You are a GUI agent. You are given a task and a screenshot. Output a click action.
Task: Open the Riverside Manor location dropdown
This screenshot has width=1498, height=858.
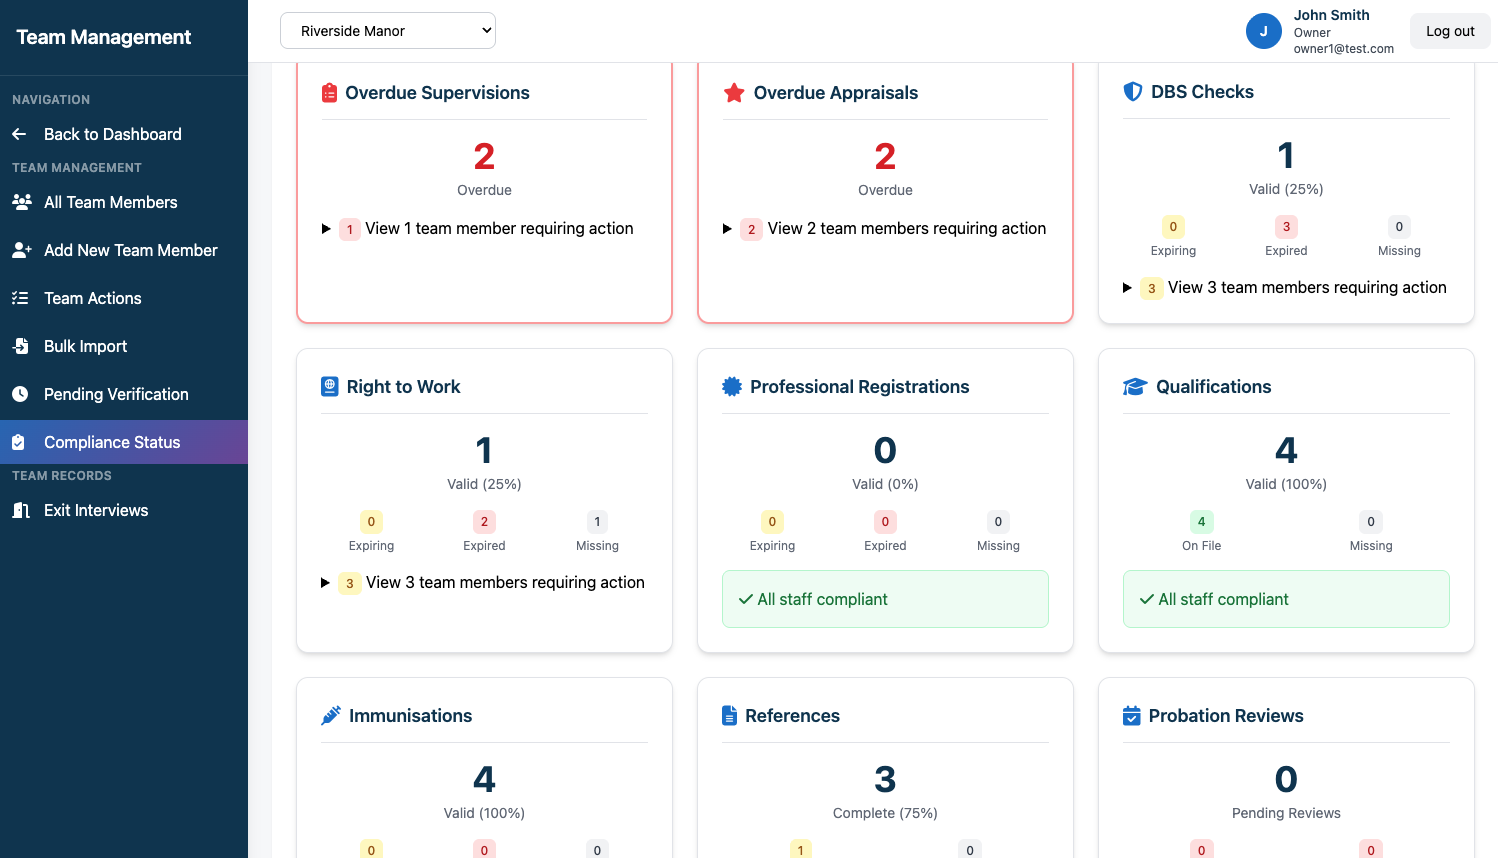click(x=388, y=31)
